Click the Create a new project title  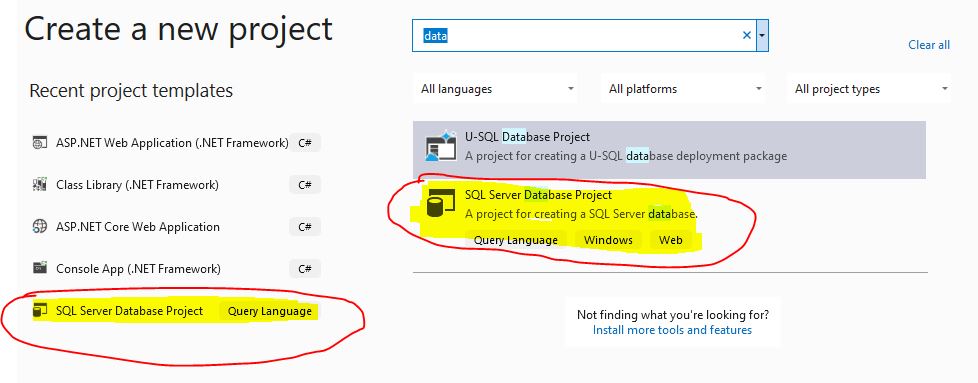click(x=178, y=29)
